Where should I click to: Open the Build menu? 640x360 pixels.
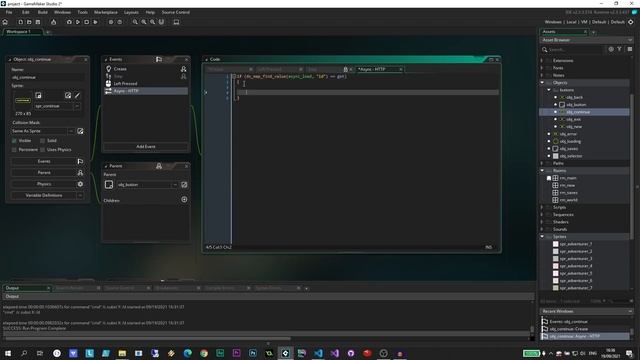[x=42, y=12]
